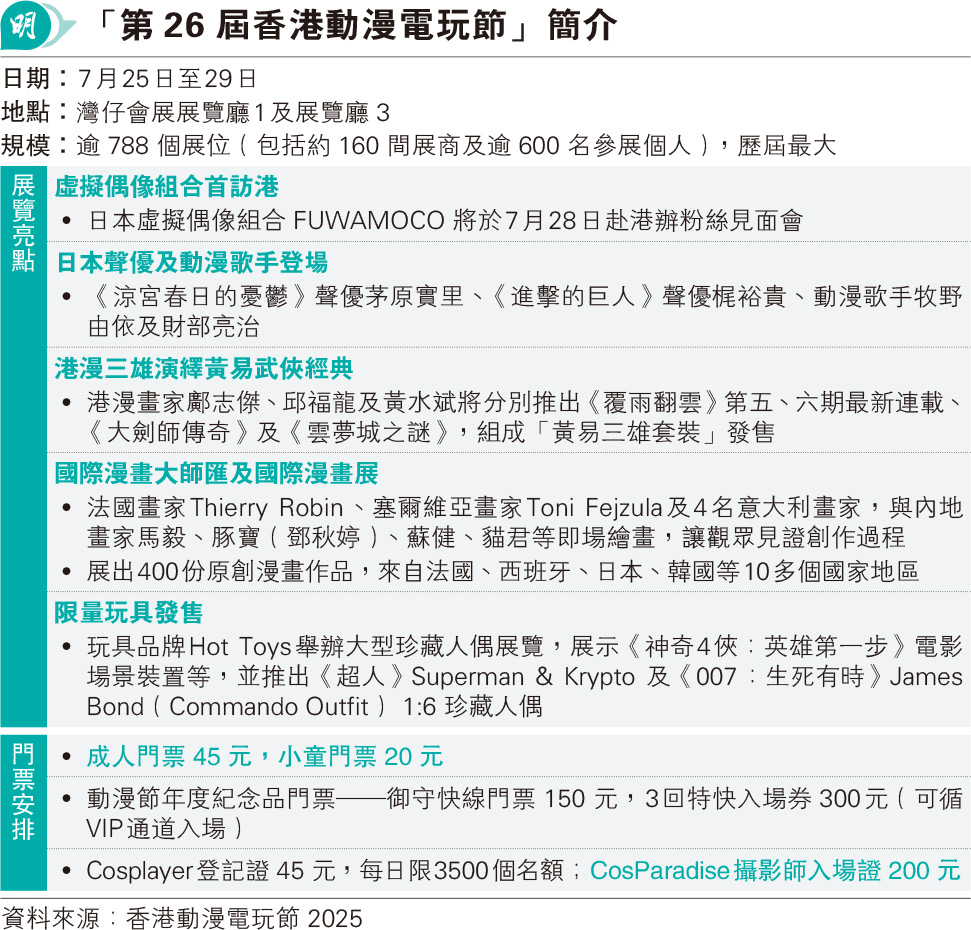The height and width of the screenshot is (930, 971).
Task: Click the line naming Thierry Robin and Toni Fejzula
Action: point(525,507)
